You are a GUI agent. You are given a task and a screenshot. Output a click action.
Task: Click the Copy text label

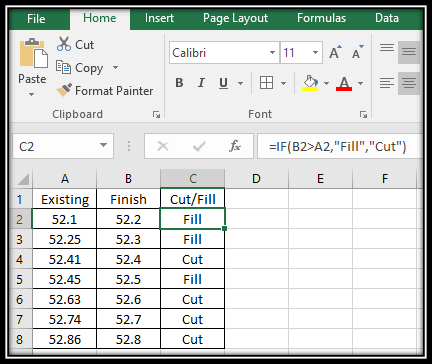point(89,68)
